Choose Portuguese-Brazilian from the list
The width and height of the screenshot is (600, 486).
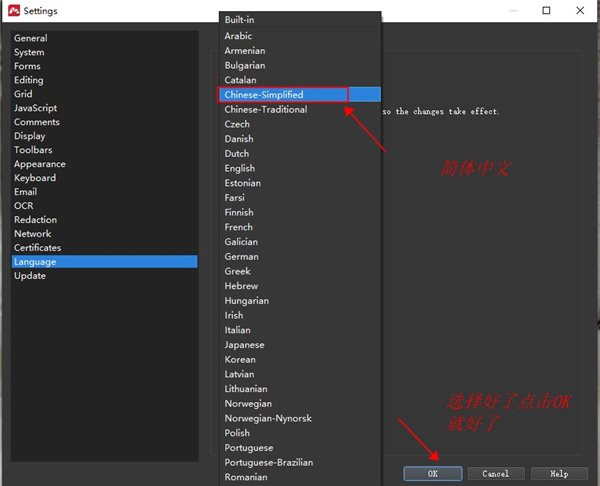click(x=269, y=463)
